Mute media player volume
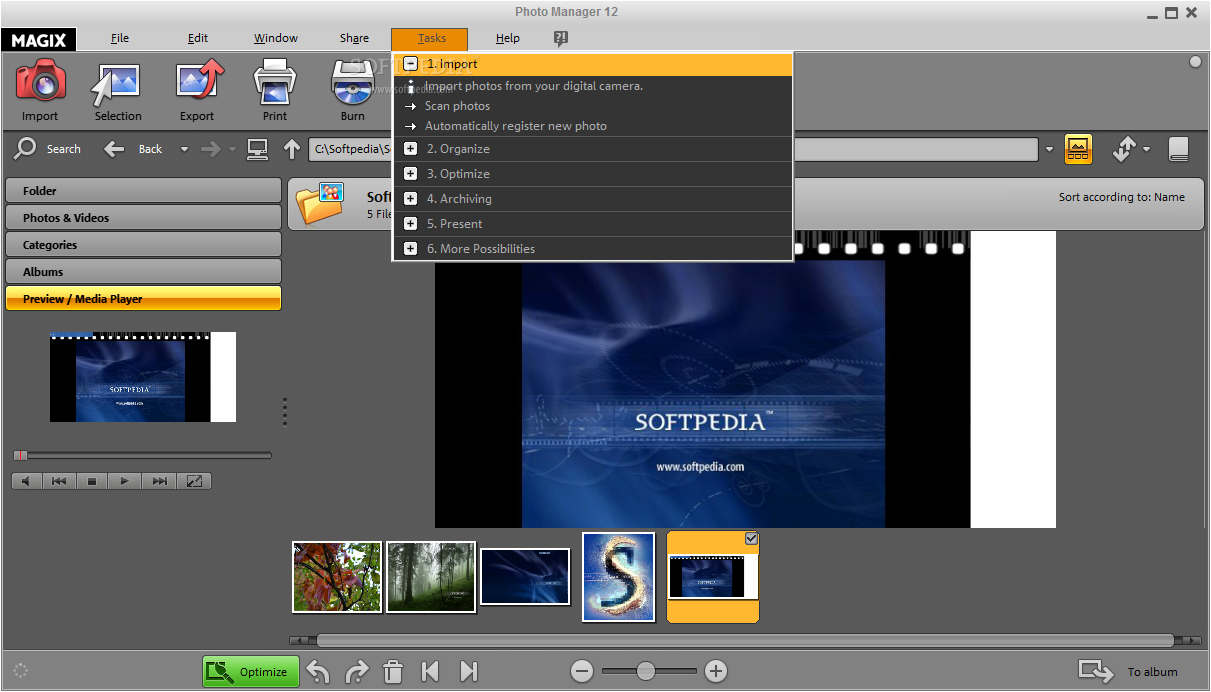This screenshot has height=692, width=1211. click(x=26, y=481)
